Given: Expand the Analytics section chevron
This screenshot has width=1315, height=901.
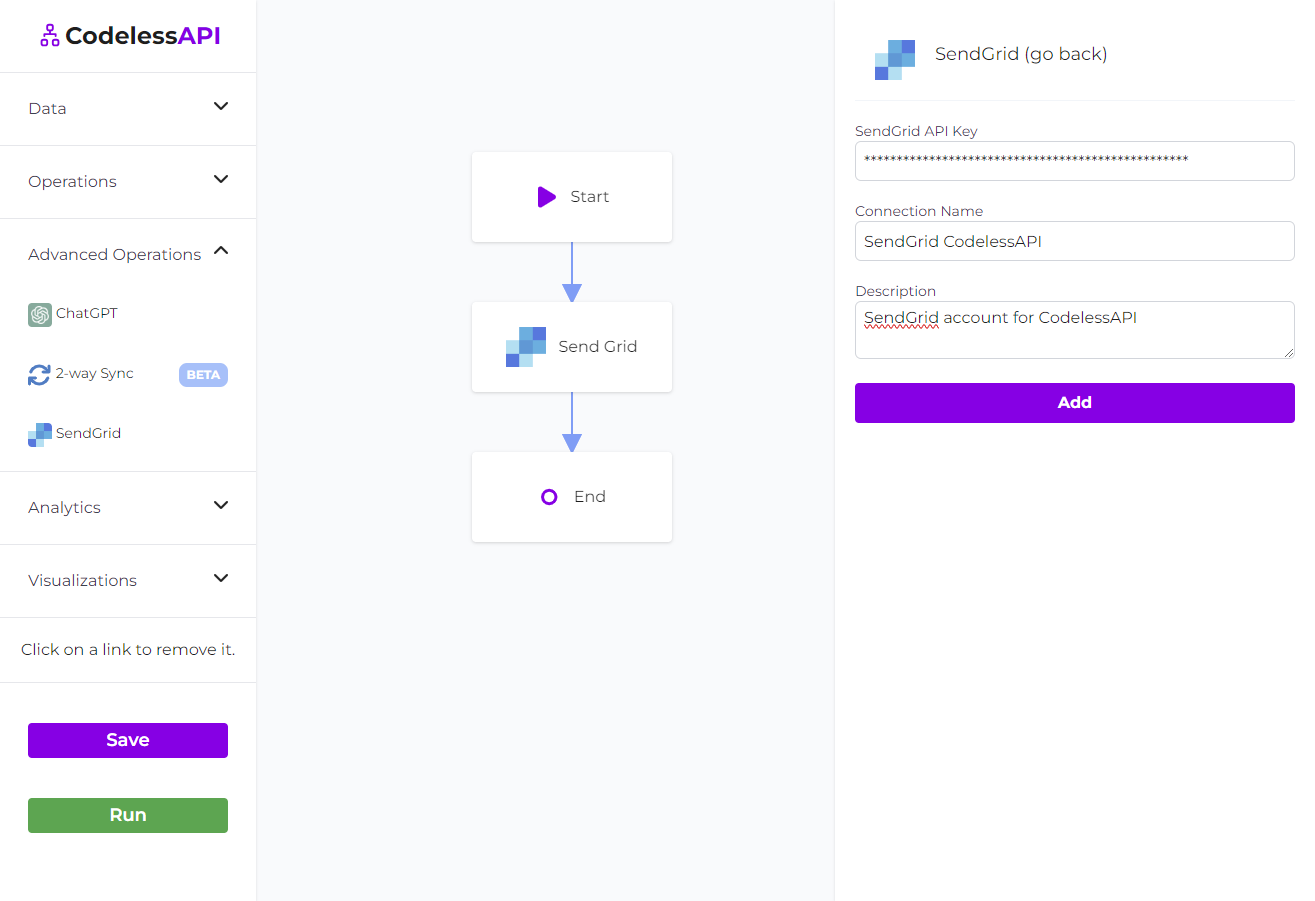Looking at the screenshot, I should point(222,505).
